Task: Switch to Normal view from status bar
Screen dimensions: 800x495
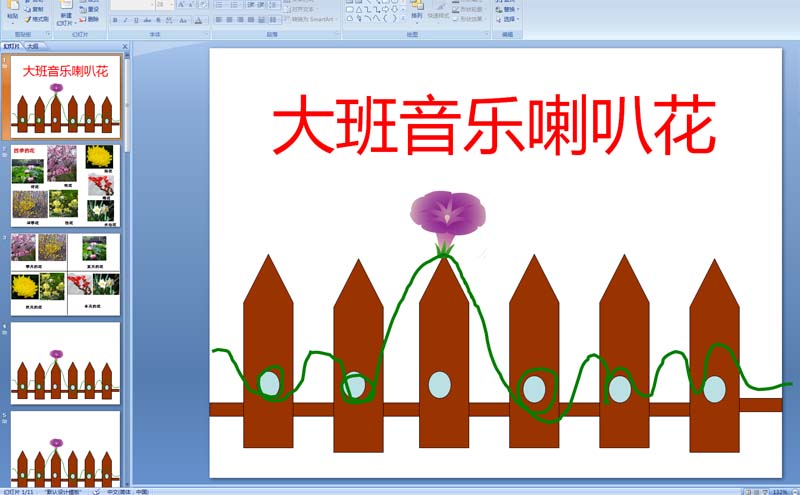Action: point(747,492)
